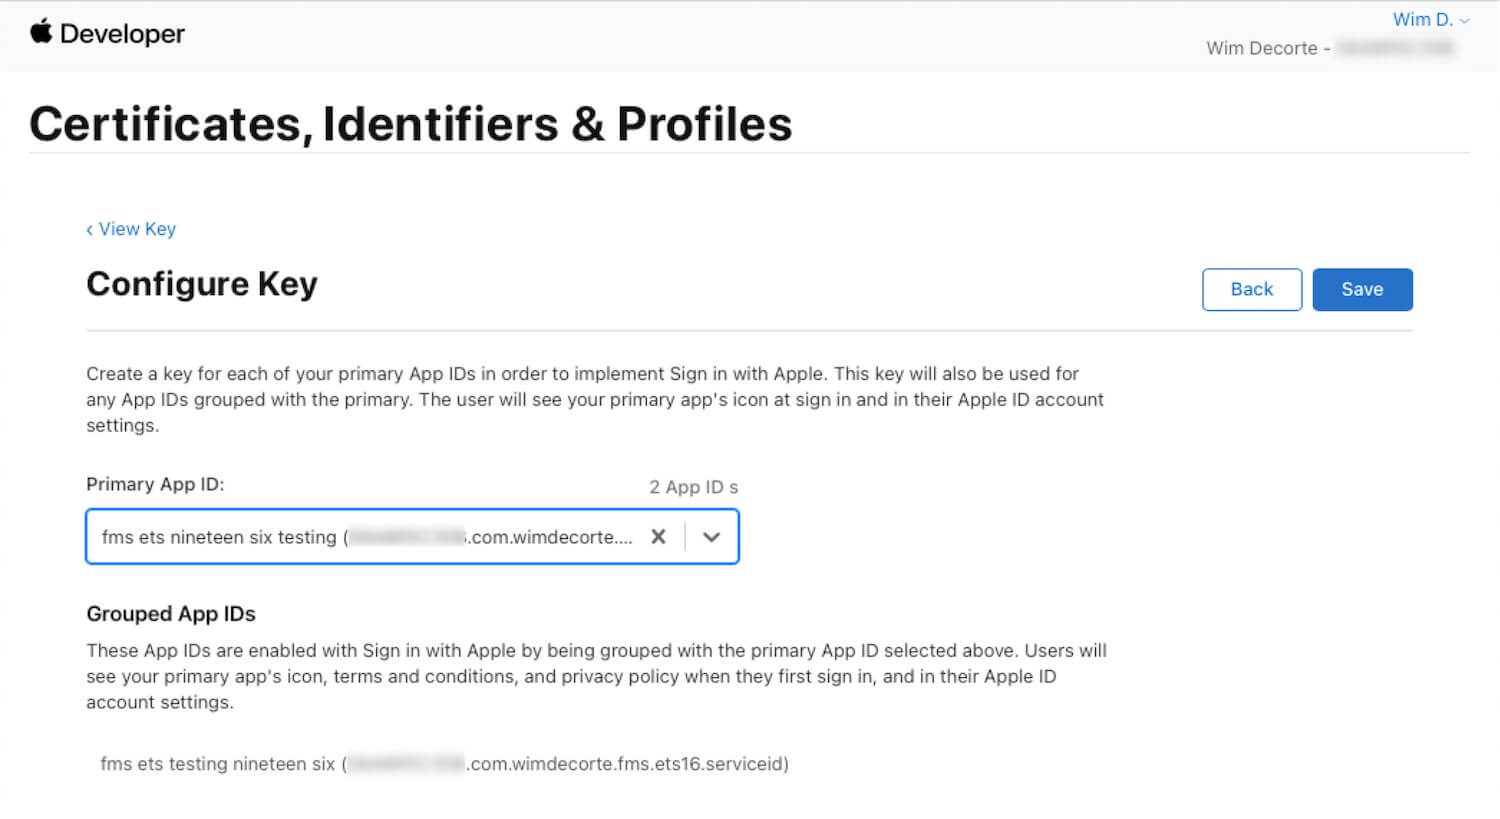This screenshot has height=819, width=1500.
Task: Click inside the Primary App ID field
Action: (x=412, y=537)
